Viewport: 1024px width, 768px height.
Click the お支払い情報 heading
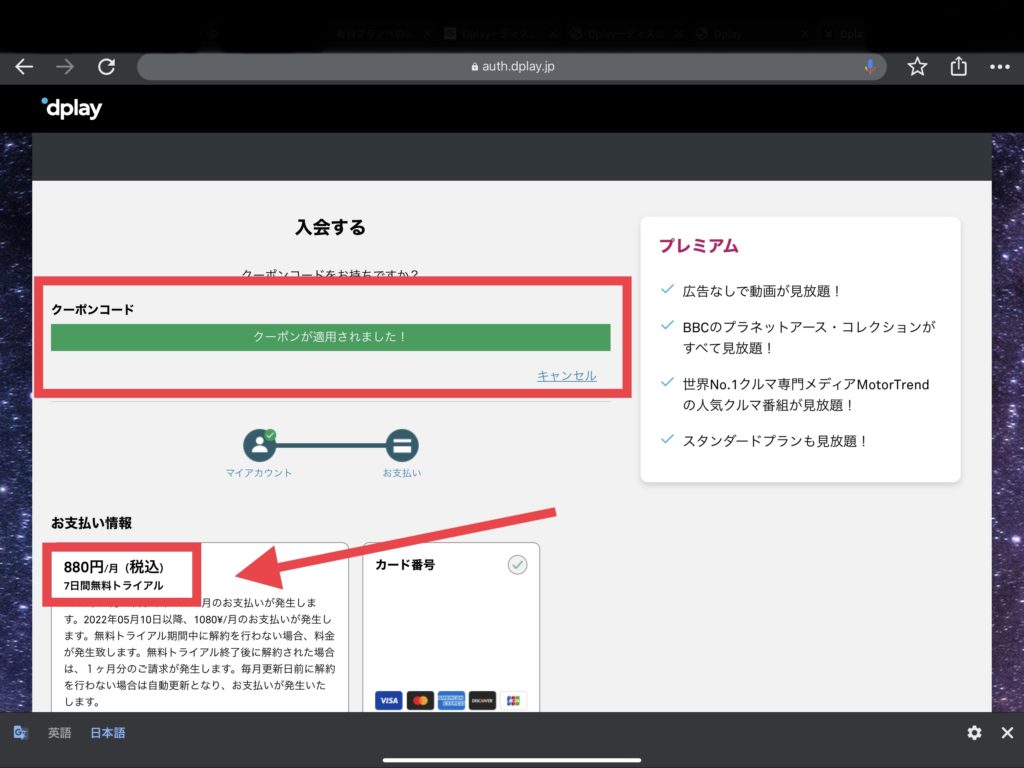pos(91,523)
